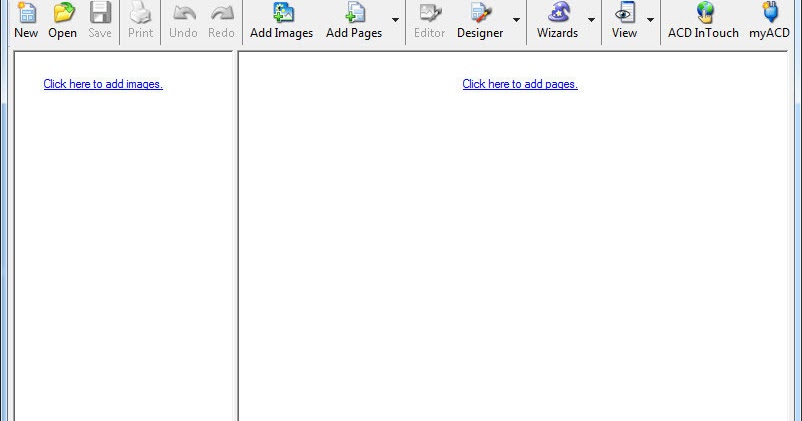
Task: Click the Undo arrow icon
Action: click(x=184, y=12)
